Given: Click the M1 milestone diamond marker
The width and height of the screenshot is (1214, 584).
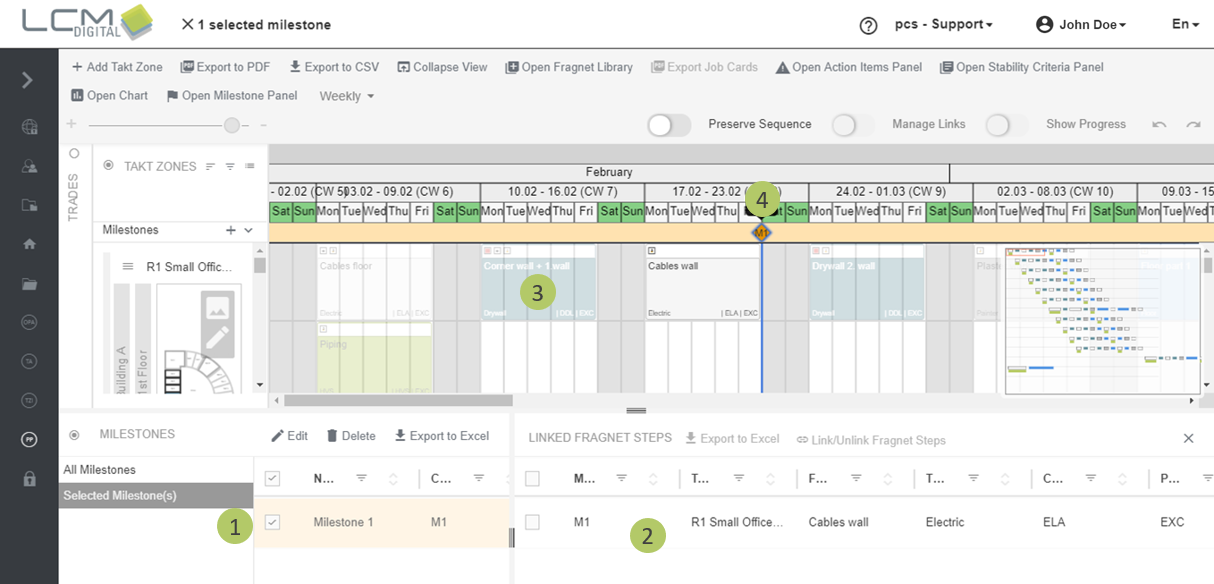Looking at the screenshot, I should pos(762,232).
